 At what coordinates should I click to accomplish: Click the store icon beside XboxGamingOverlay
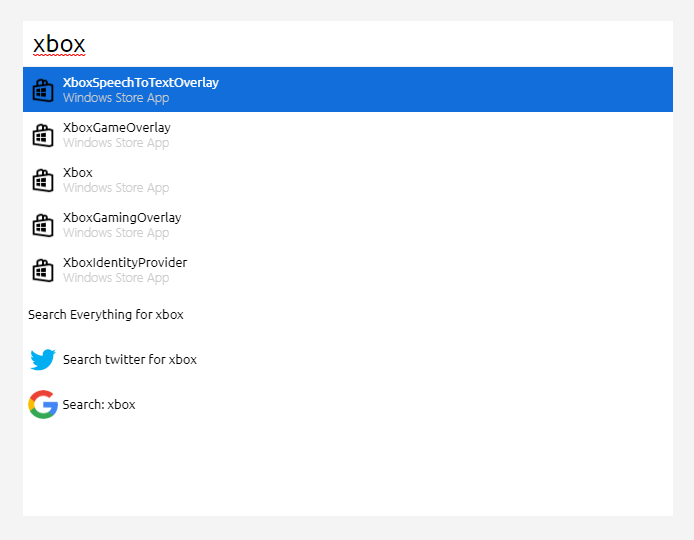[43, 225]
